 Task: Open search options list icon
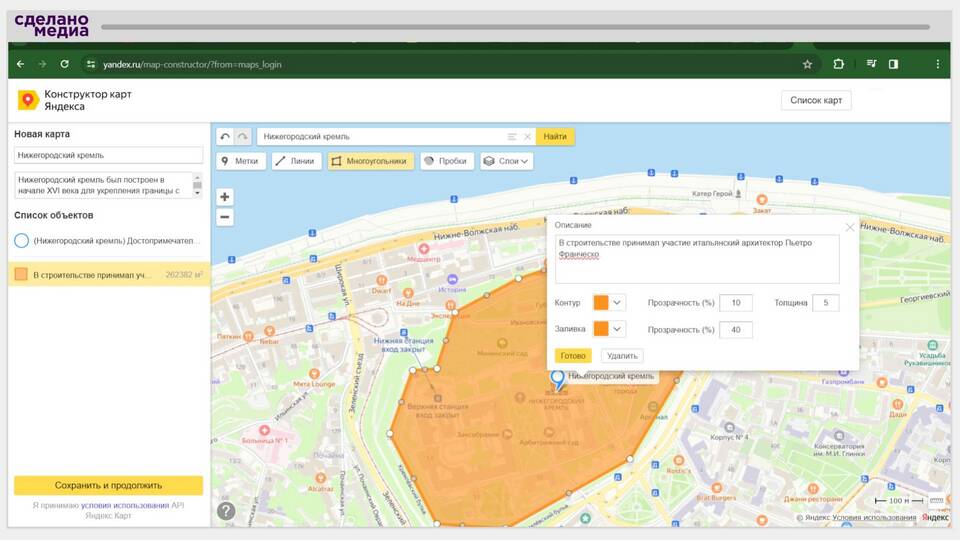tap(512, 137)
